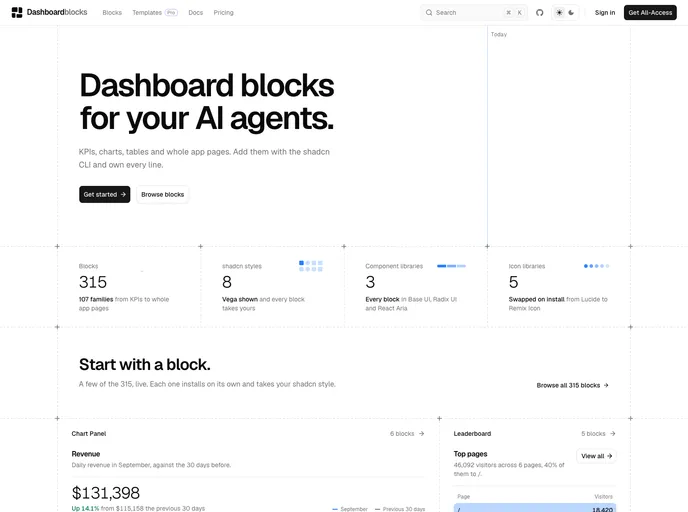Open the Blocks nav item
The height and width of the screenshot is (512, 688).
(112, 13)
